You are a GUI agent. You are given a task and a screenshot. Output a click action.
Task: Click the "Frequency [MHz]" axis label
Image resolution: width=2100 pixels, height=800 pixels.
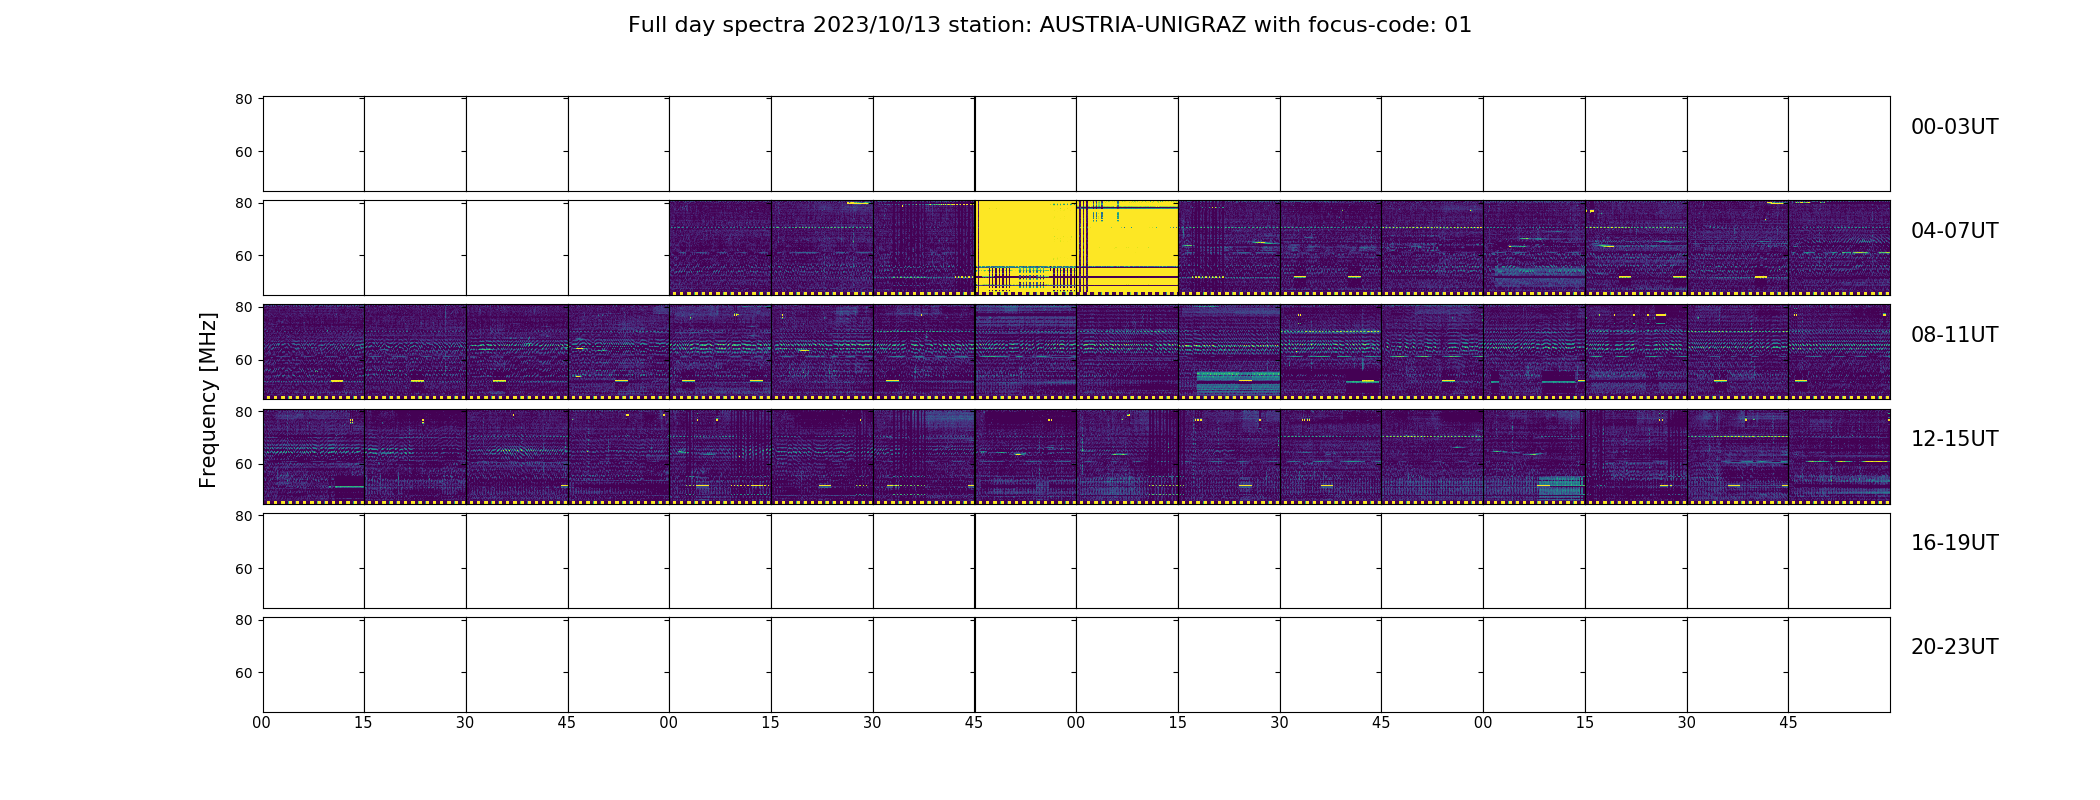pyautogui.click(x=208, y=401)
